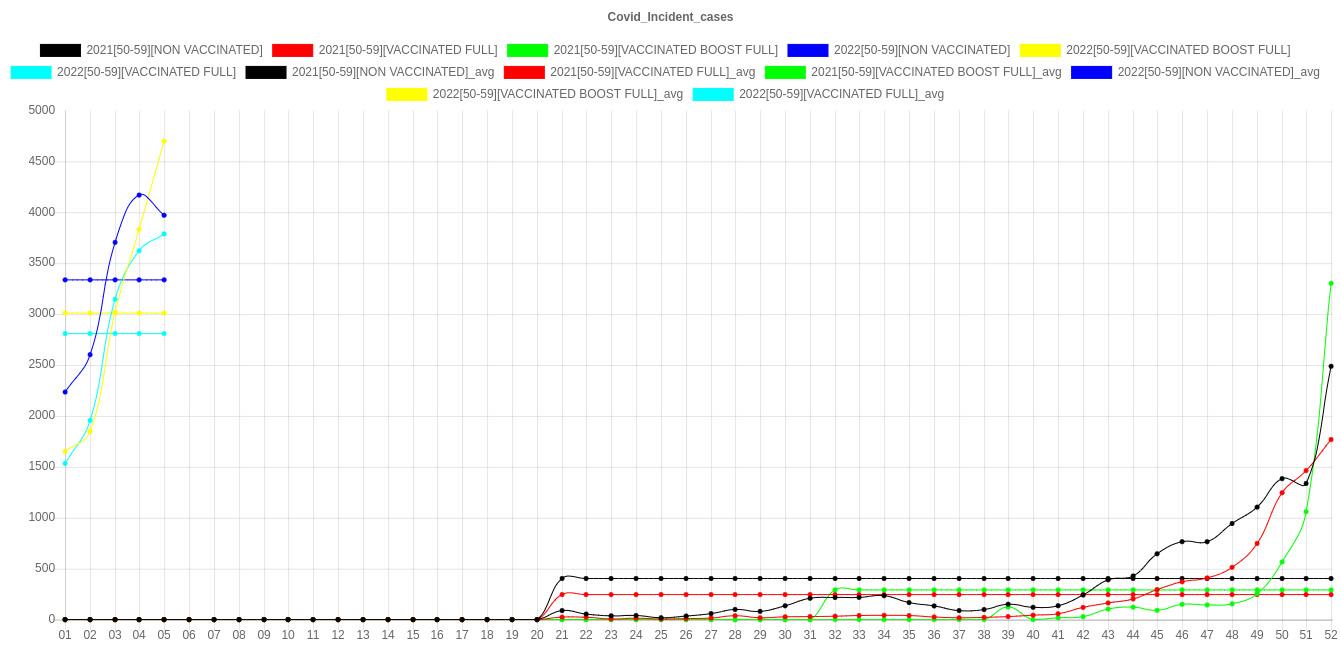Click yellow swatch for 2022 VACCINATED BOOST FULL

click(x=1039, y=50)
